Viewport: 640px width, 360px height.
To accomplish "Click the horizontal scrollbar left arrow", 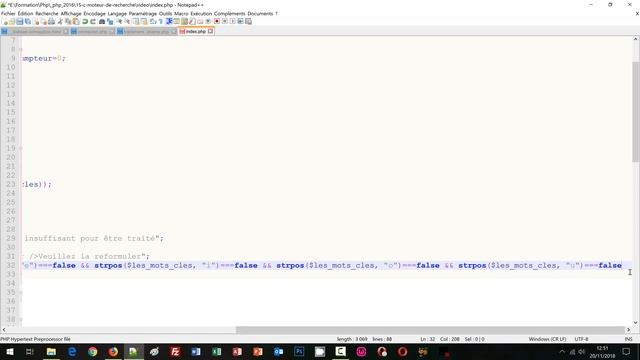I will [4, 330].
